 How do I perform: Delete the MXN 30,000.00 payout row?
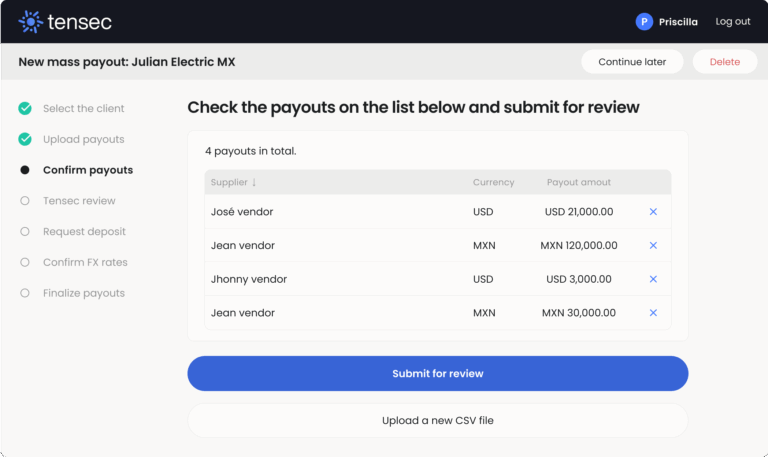[x=653, y=313]
